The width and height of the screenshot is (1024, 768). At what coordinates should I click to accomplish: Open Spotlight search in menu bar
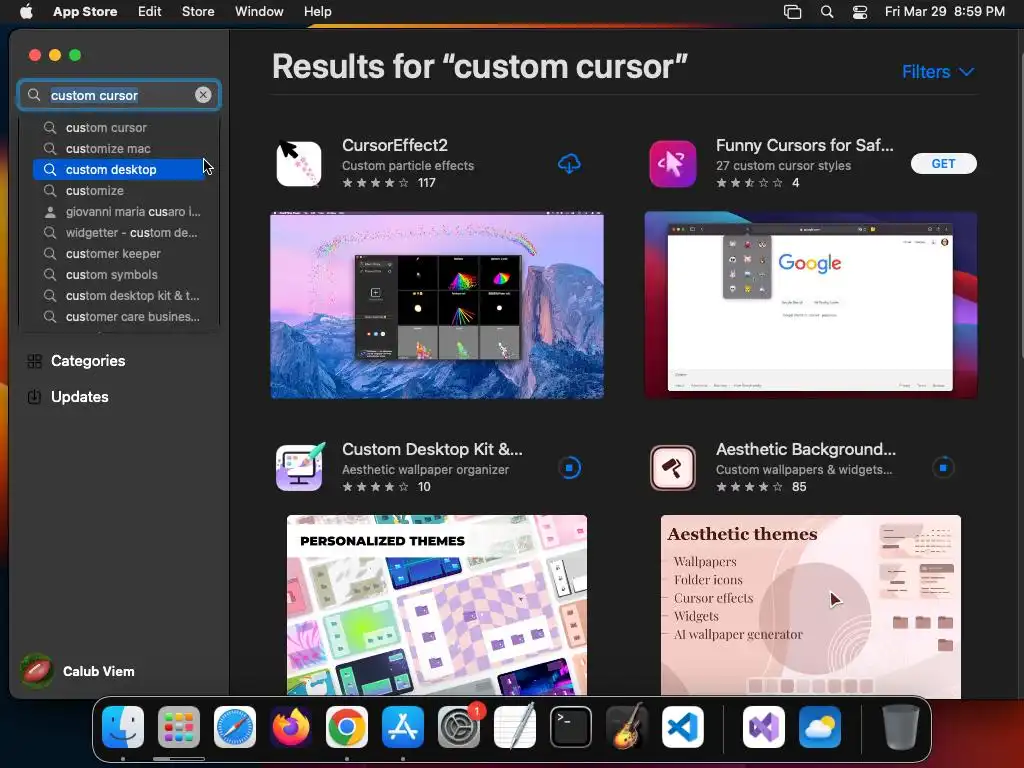[x=827, y=12]
